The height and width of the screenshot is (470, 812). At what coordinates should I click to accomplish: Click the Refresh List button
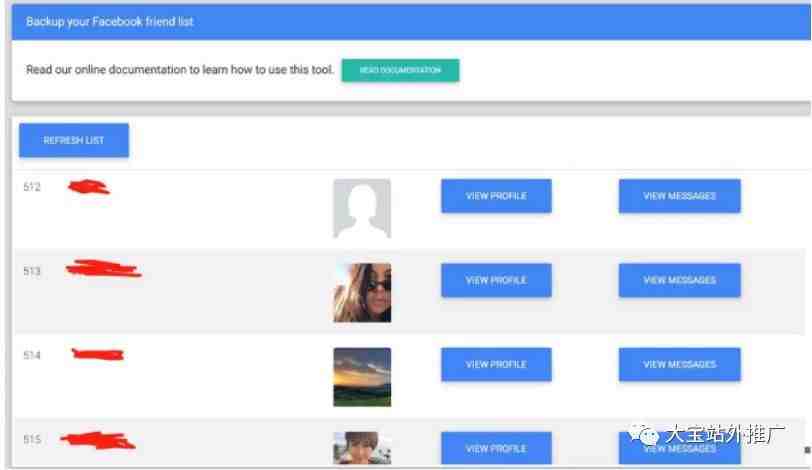tap(74, 140)
